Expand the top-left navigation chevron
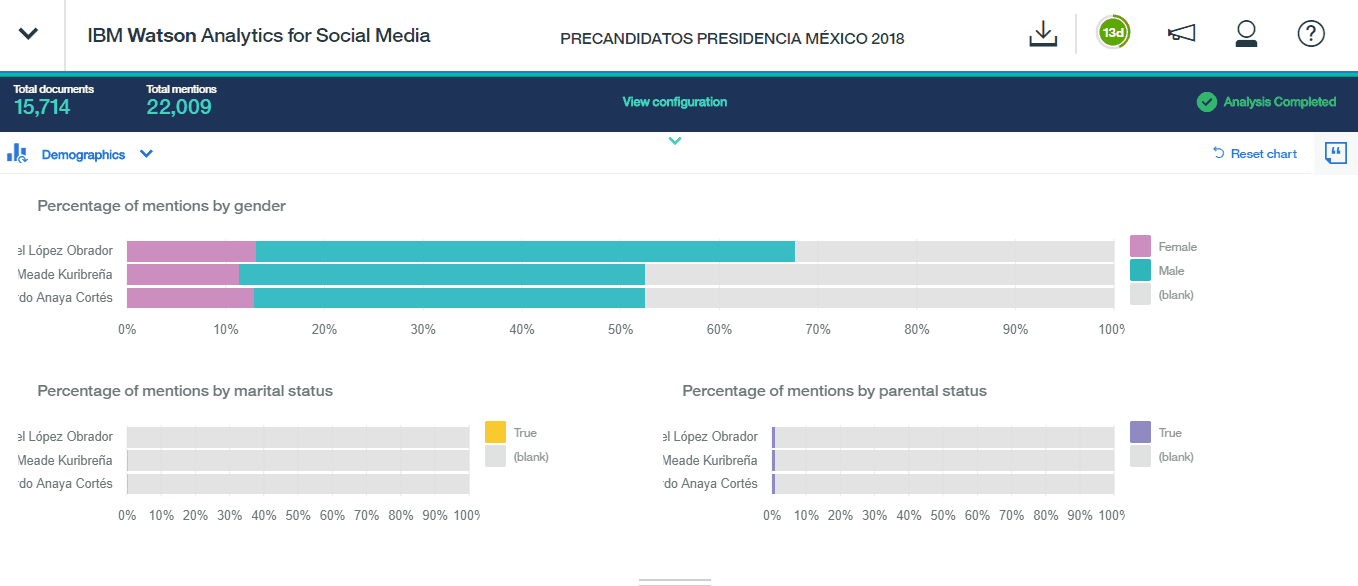Viewport: 1358px width, 586px height. (x=29, y=34)
